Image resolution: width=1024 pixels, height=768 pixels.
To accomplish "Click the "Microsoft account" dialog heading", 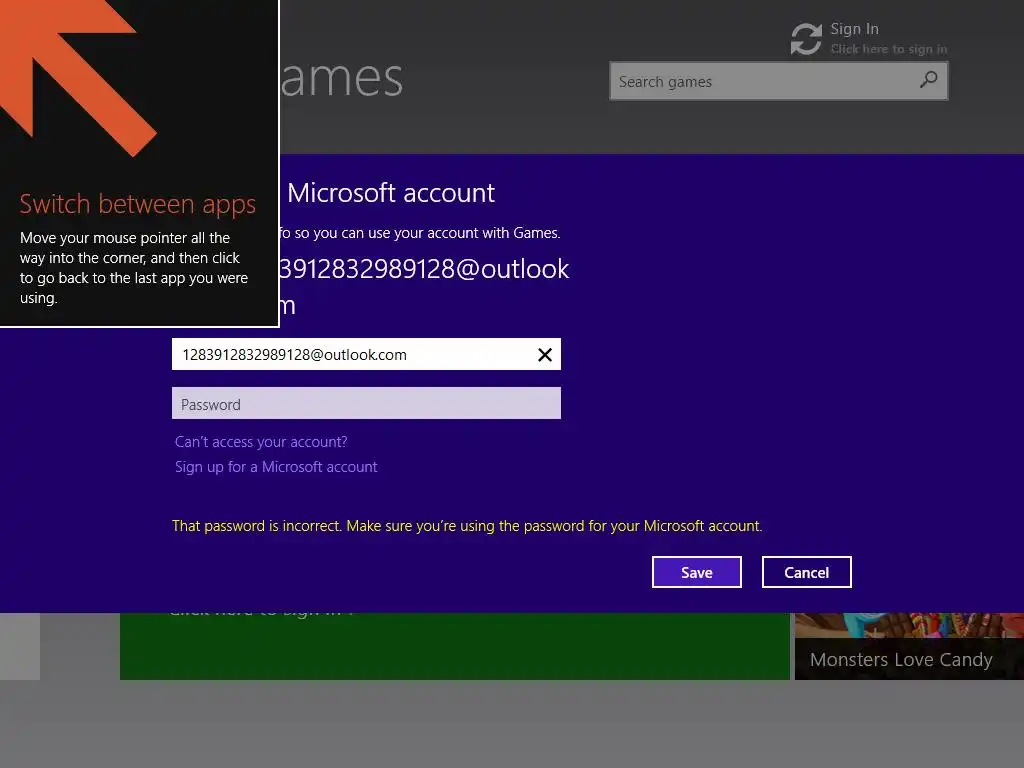I will tap(391, 193).
